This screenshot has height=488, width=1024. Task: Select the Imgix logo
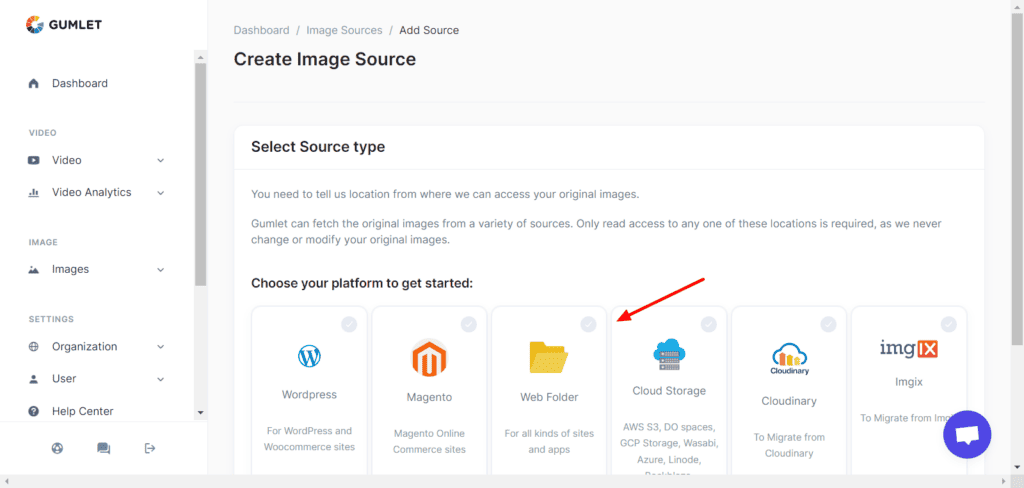click(908, 349)
